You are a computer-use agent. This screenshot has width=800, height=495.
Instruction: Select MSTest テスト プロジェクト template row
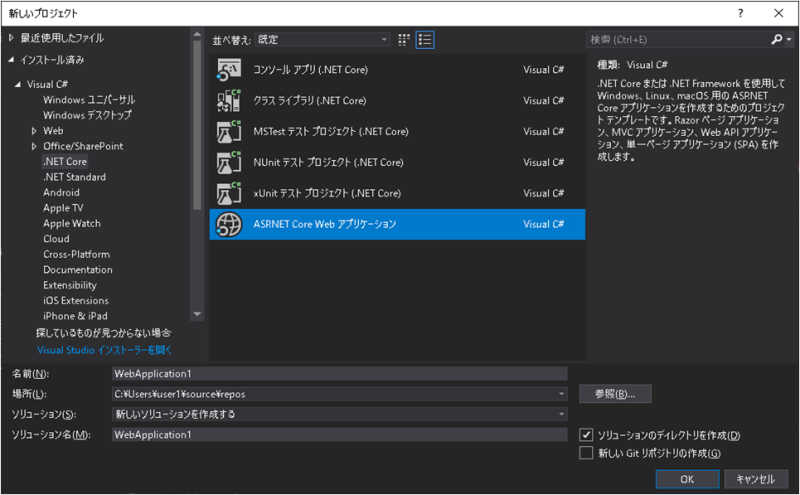point(397,131)
